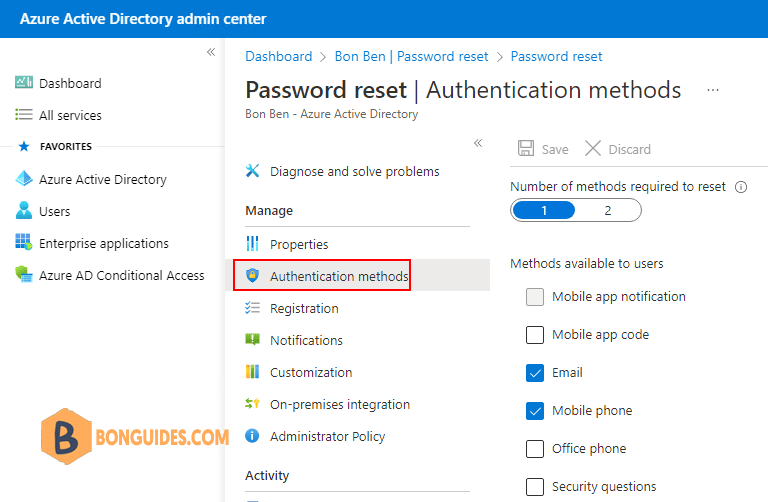Click the Save button label
768x502 pixels.
tap(555, 149)
